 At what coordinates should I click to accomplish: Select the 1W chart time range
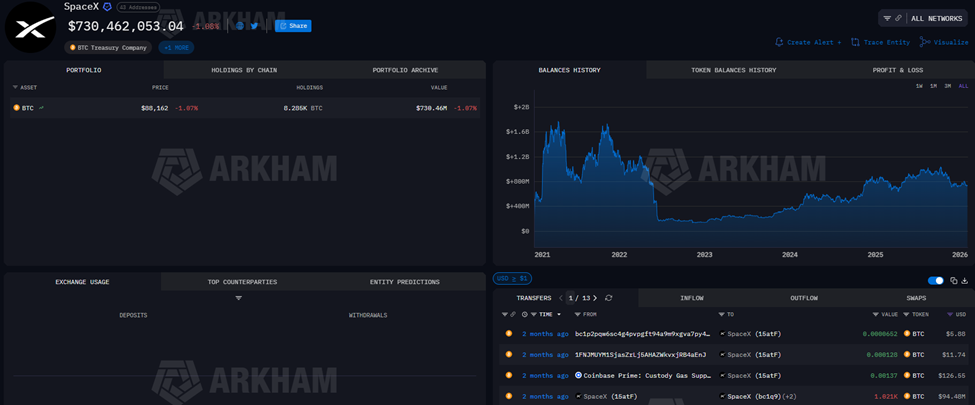point(919,86)
